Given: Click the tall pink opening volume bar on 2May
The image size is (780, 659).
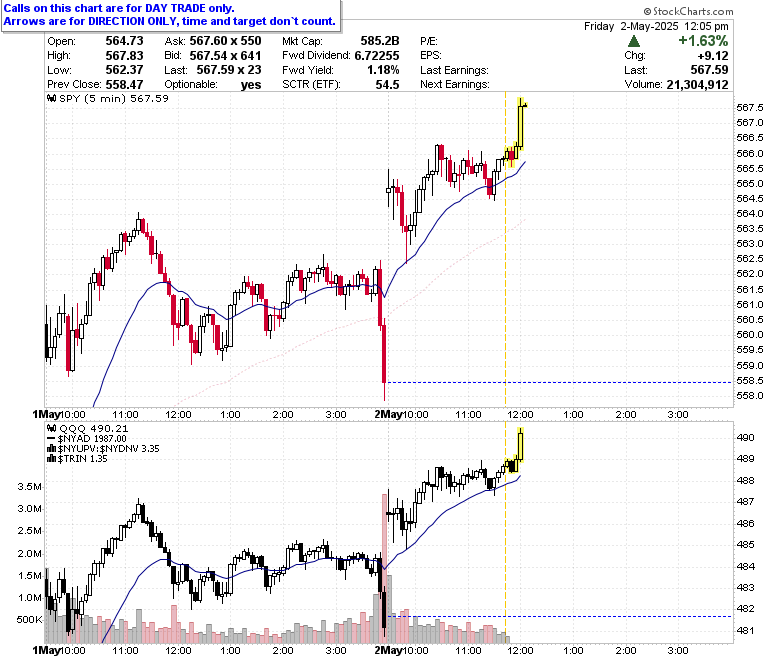Looking at the screenshot, I should [x=384, y=568].
